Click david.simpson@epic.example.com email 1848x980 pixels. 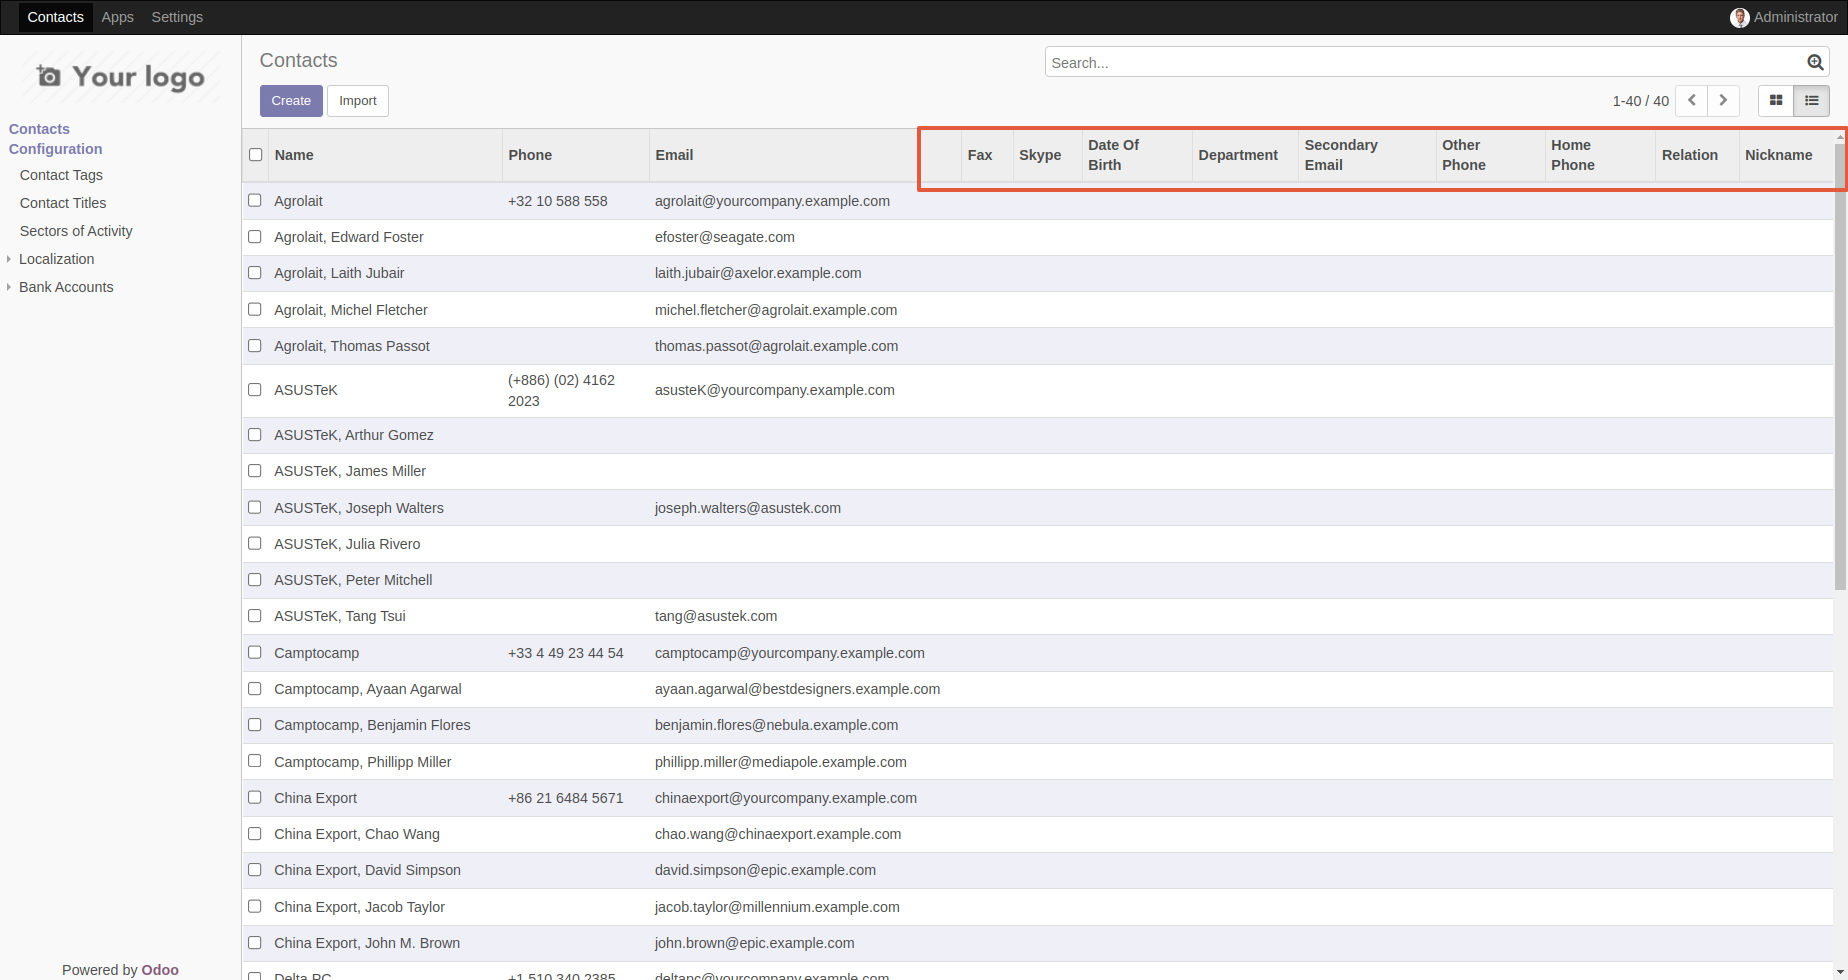(765, 870)
